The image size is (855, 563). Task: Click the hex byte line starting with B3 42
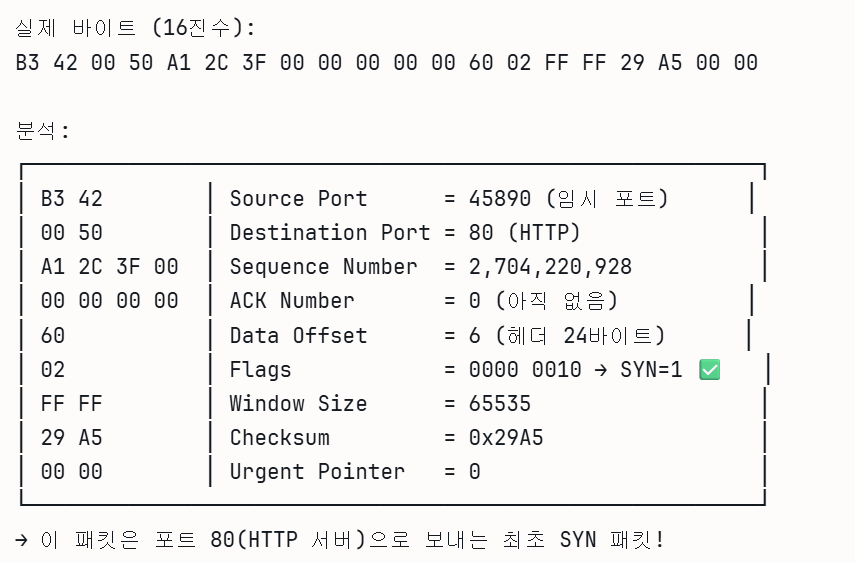pos(386,63)
